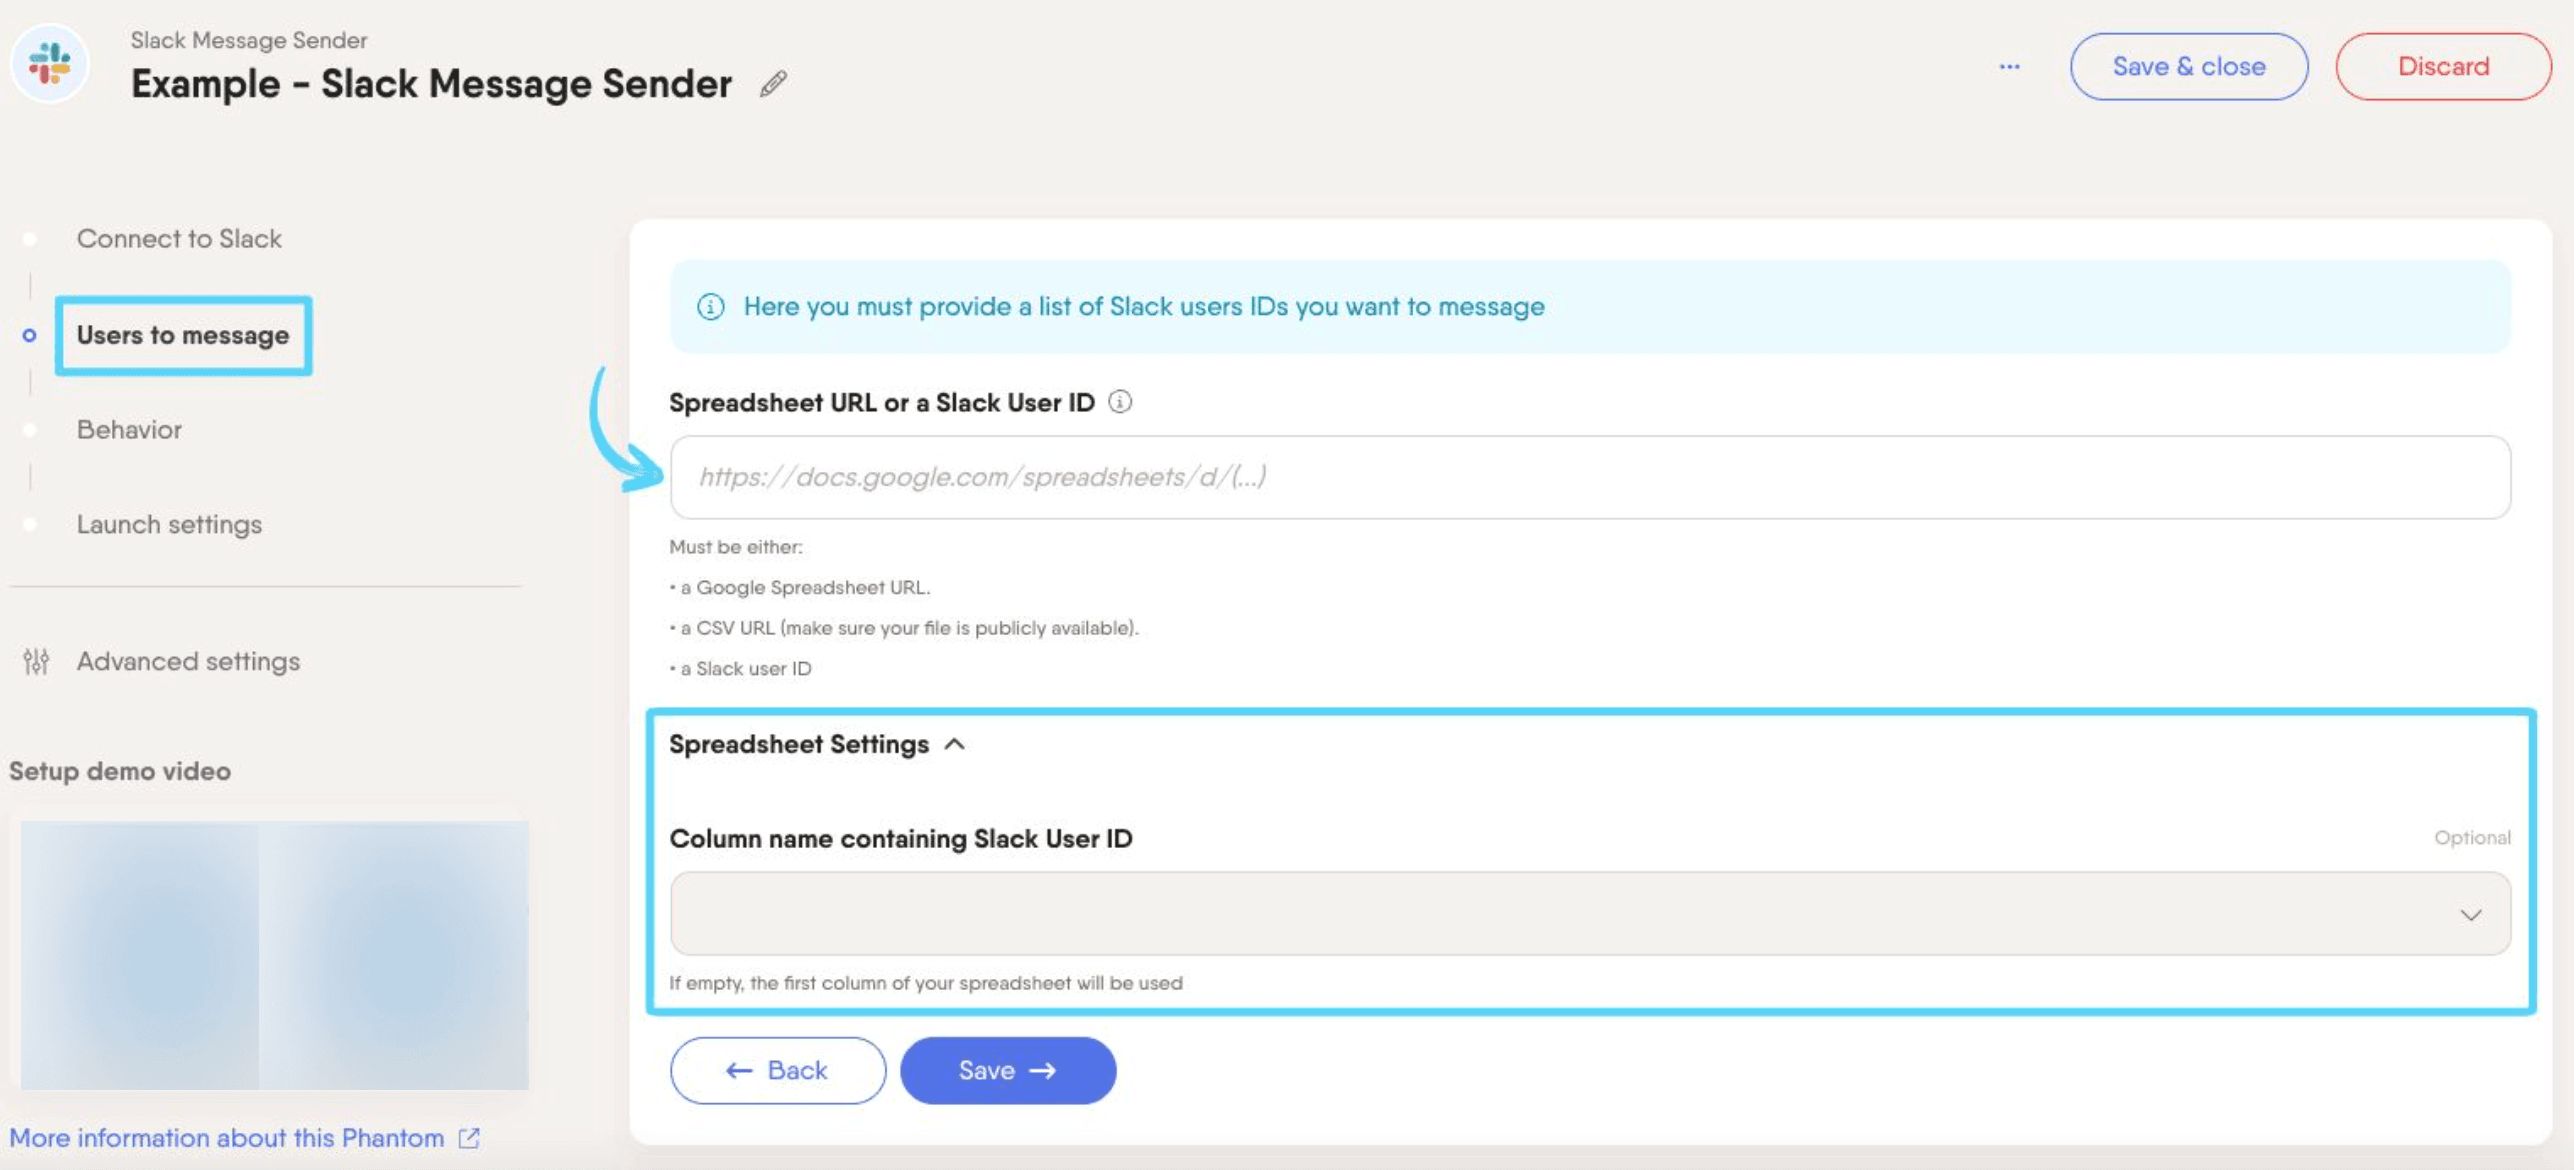The image size is (2574, 1170).
Task: Click Save & close button
Action: [x=2188, y=67]
